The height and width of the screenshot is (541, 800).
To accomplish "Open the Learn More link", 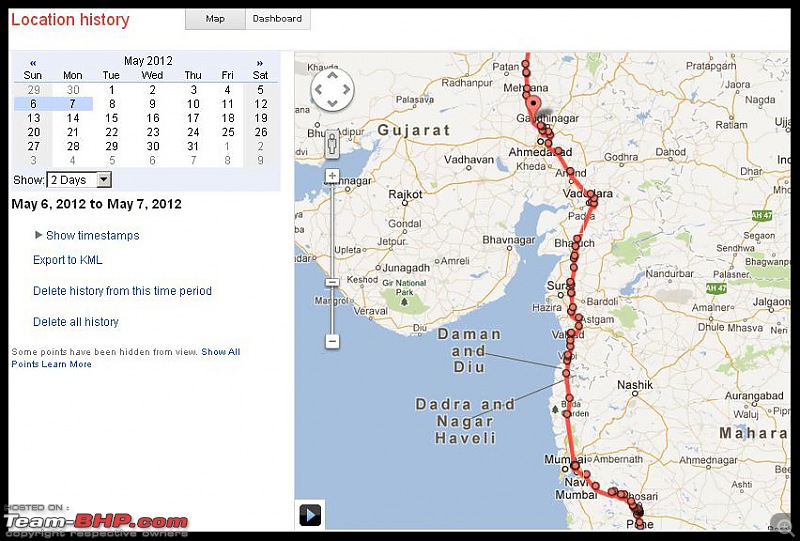I will 66,364.
